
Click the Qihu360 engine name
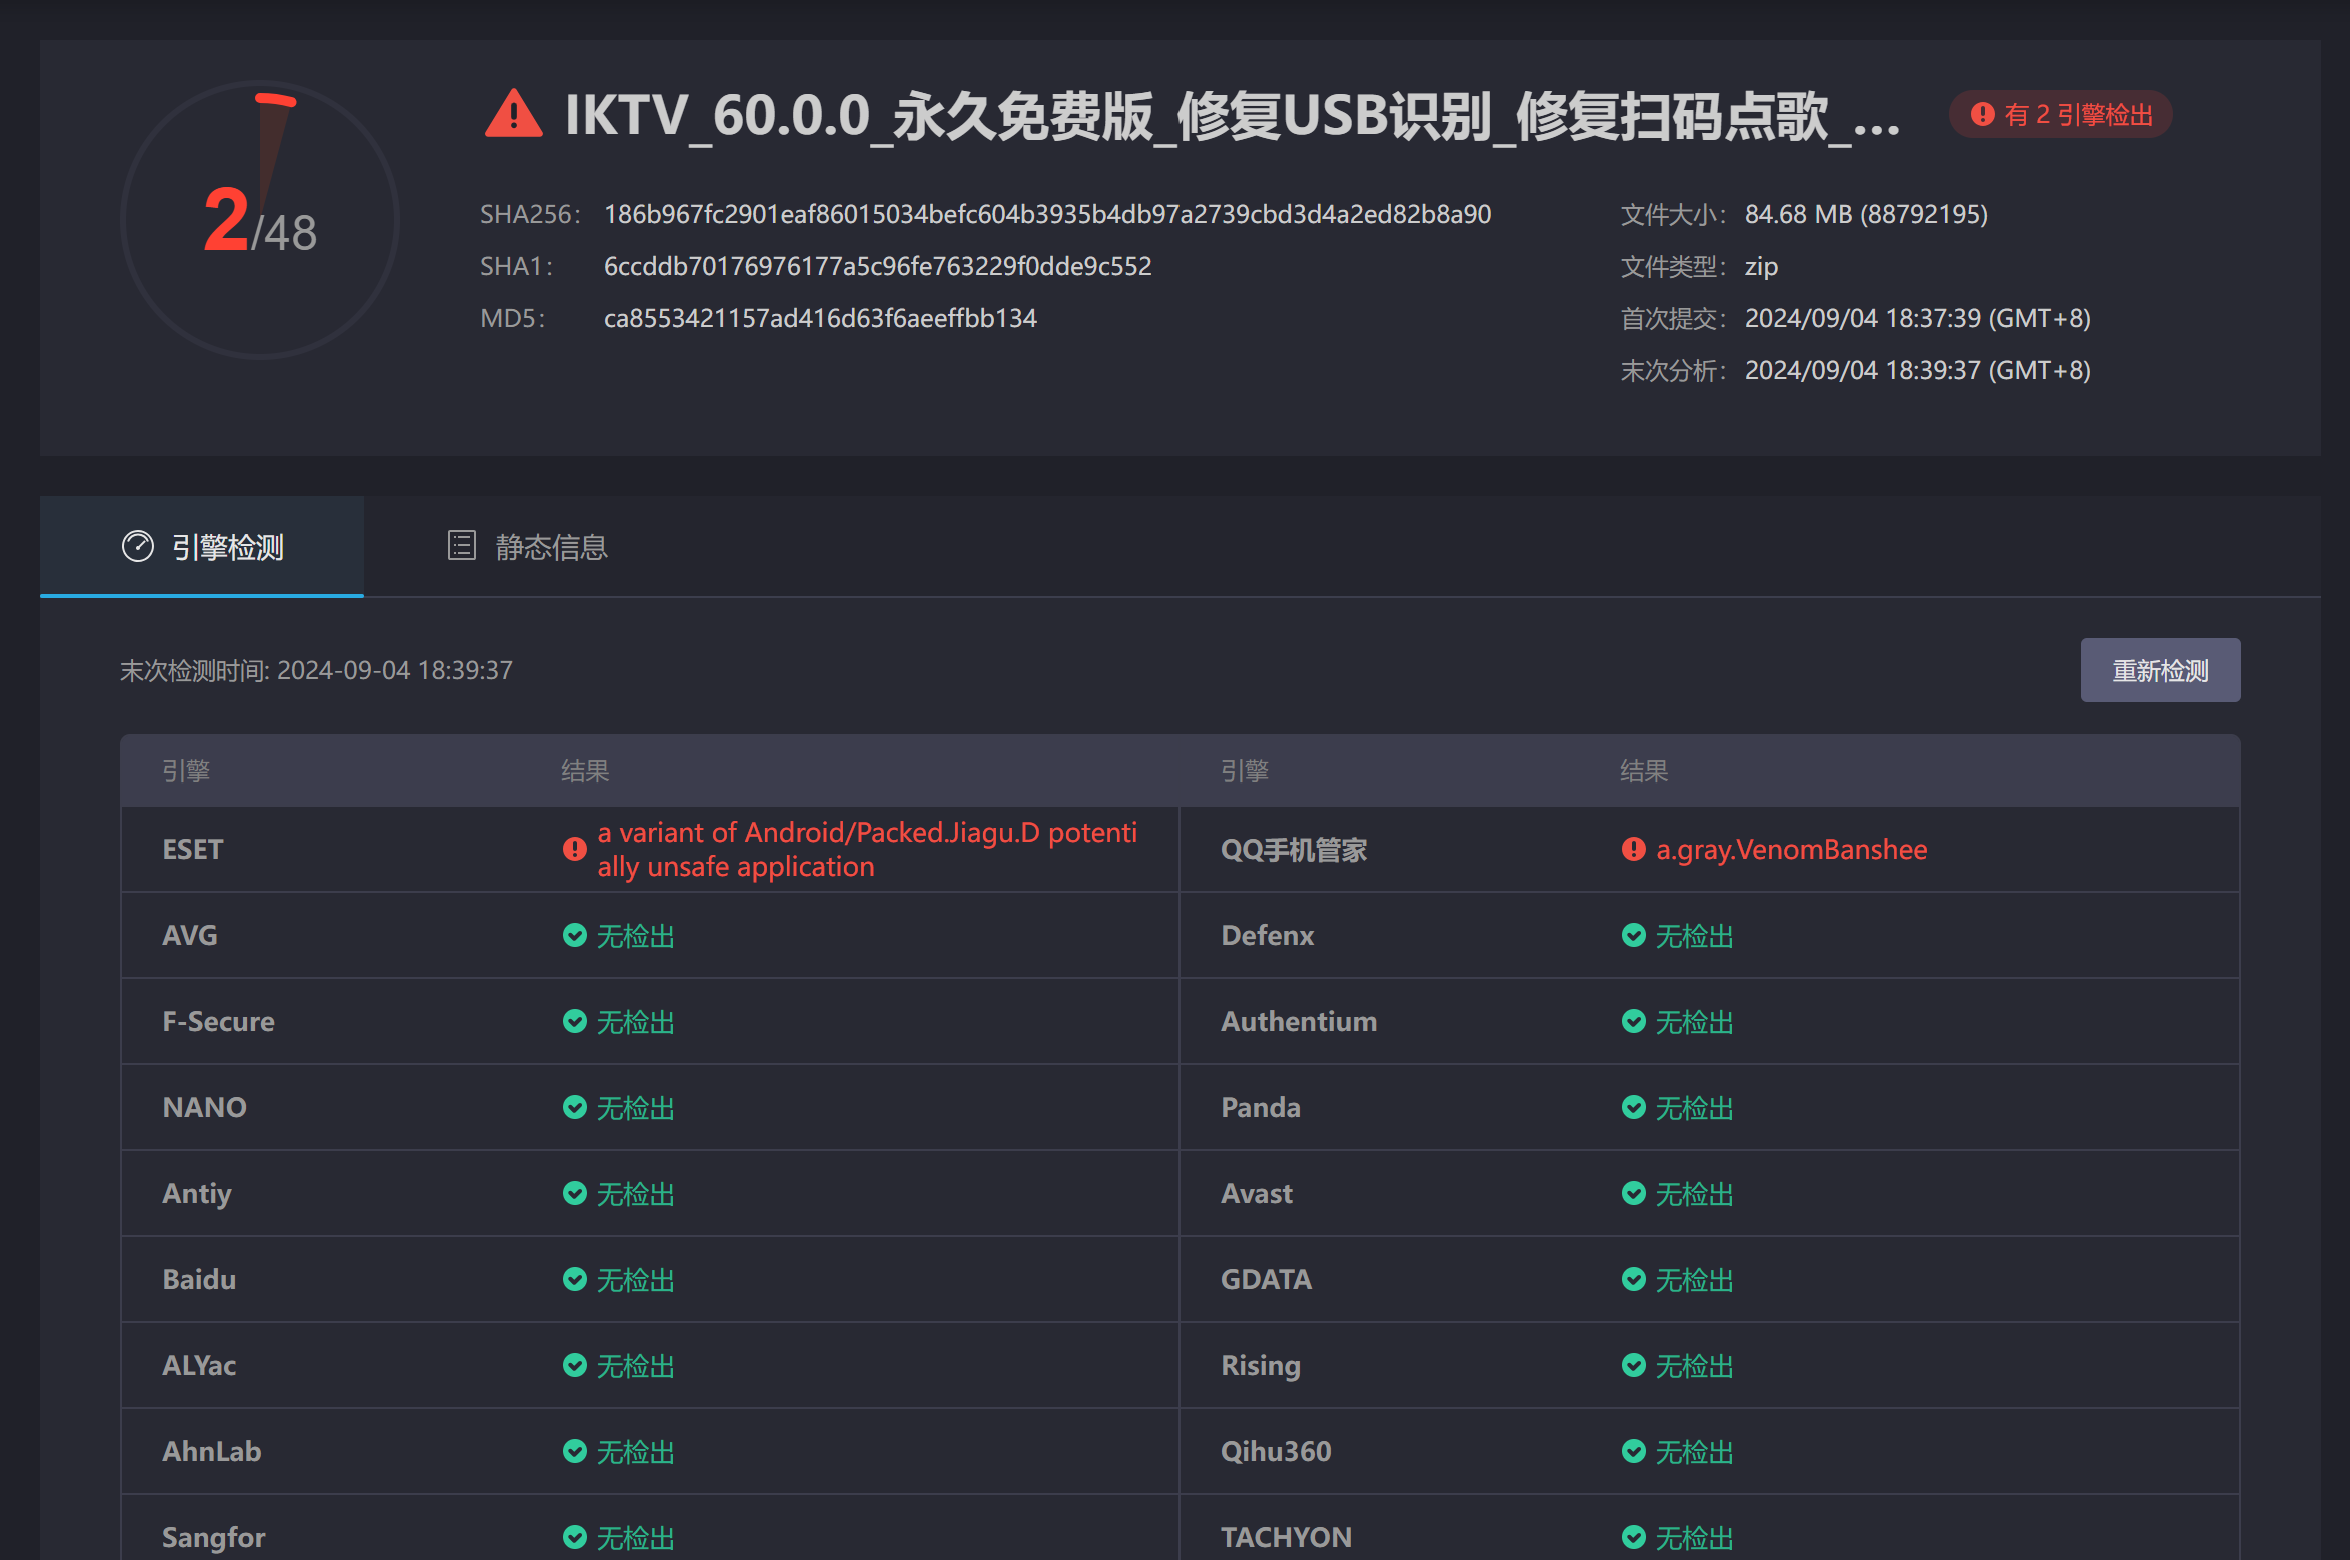1276,1451
